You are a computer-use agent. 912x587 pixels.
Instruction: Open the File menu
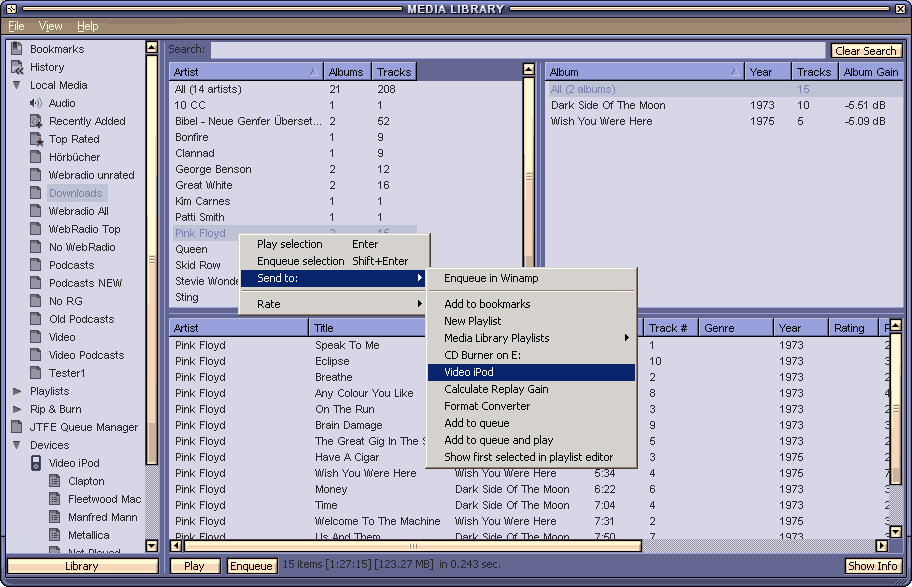click(x=16, y=26)
